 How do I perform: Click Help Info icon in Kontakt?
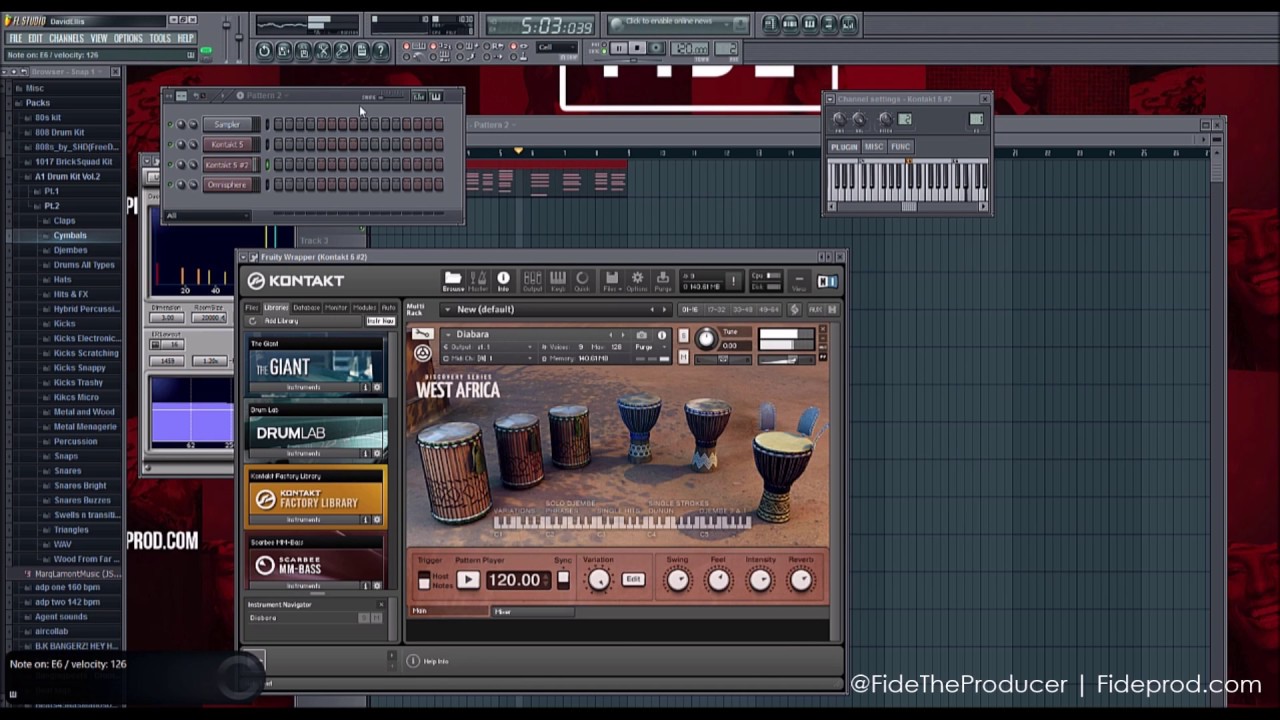point(413,661)
